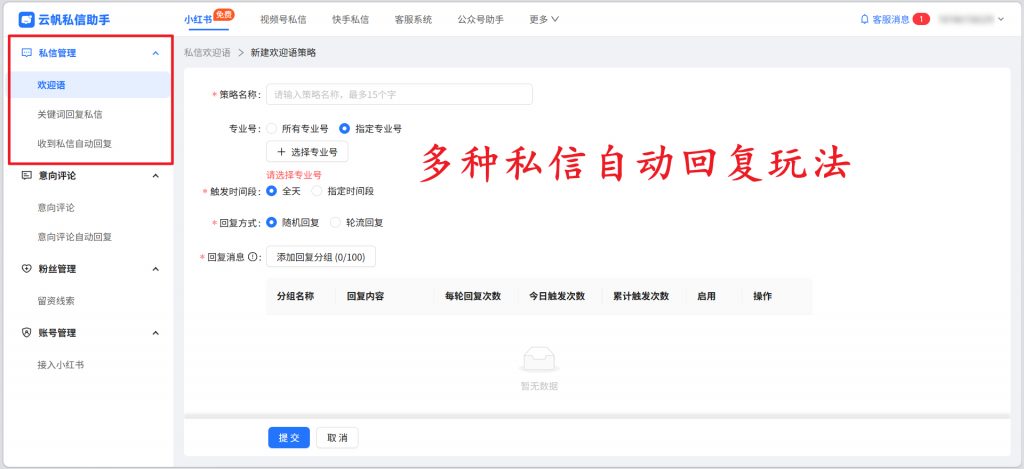Click the 选择专业号 button
Viewport: 1024px width, 469px height.
(x=307, y=152)
